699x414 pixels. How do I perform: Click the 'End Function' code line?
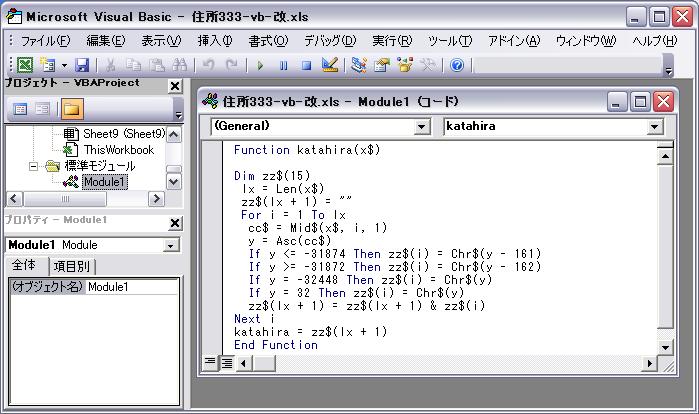click(x=275, y=345)
